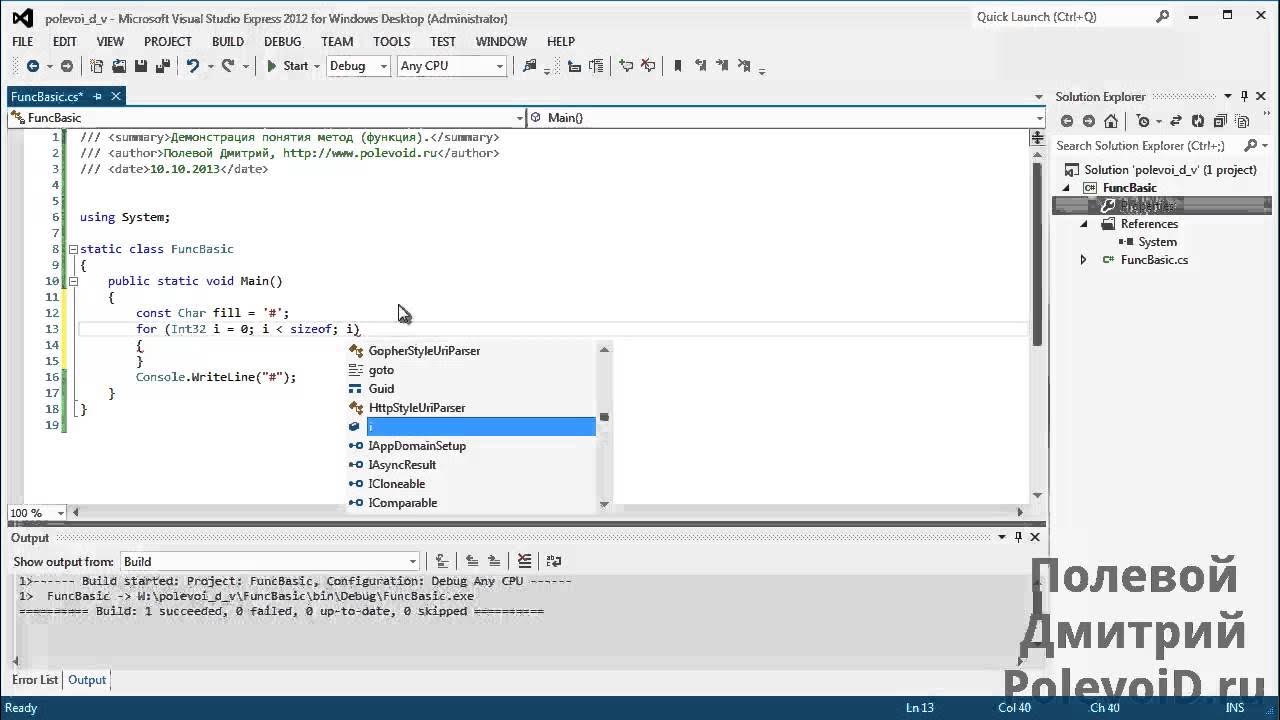The image size is (1280, 720).
Task: Toggle word wrap in Output pane
Action: tap(554, 562)
